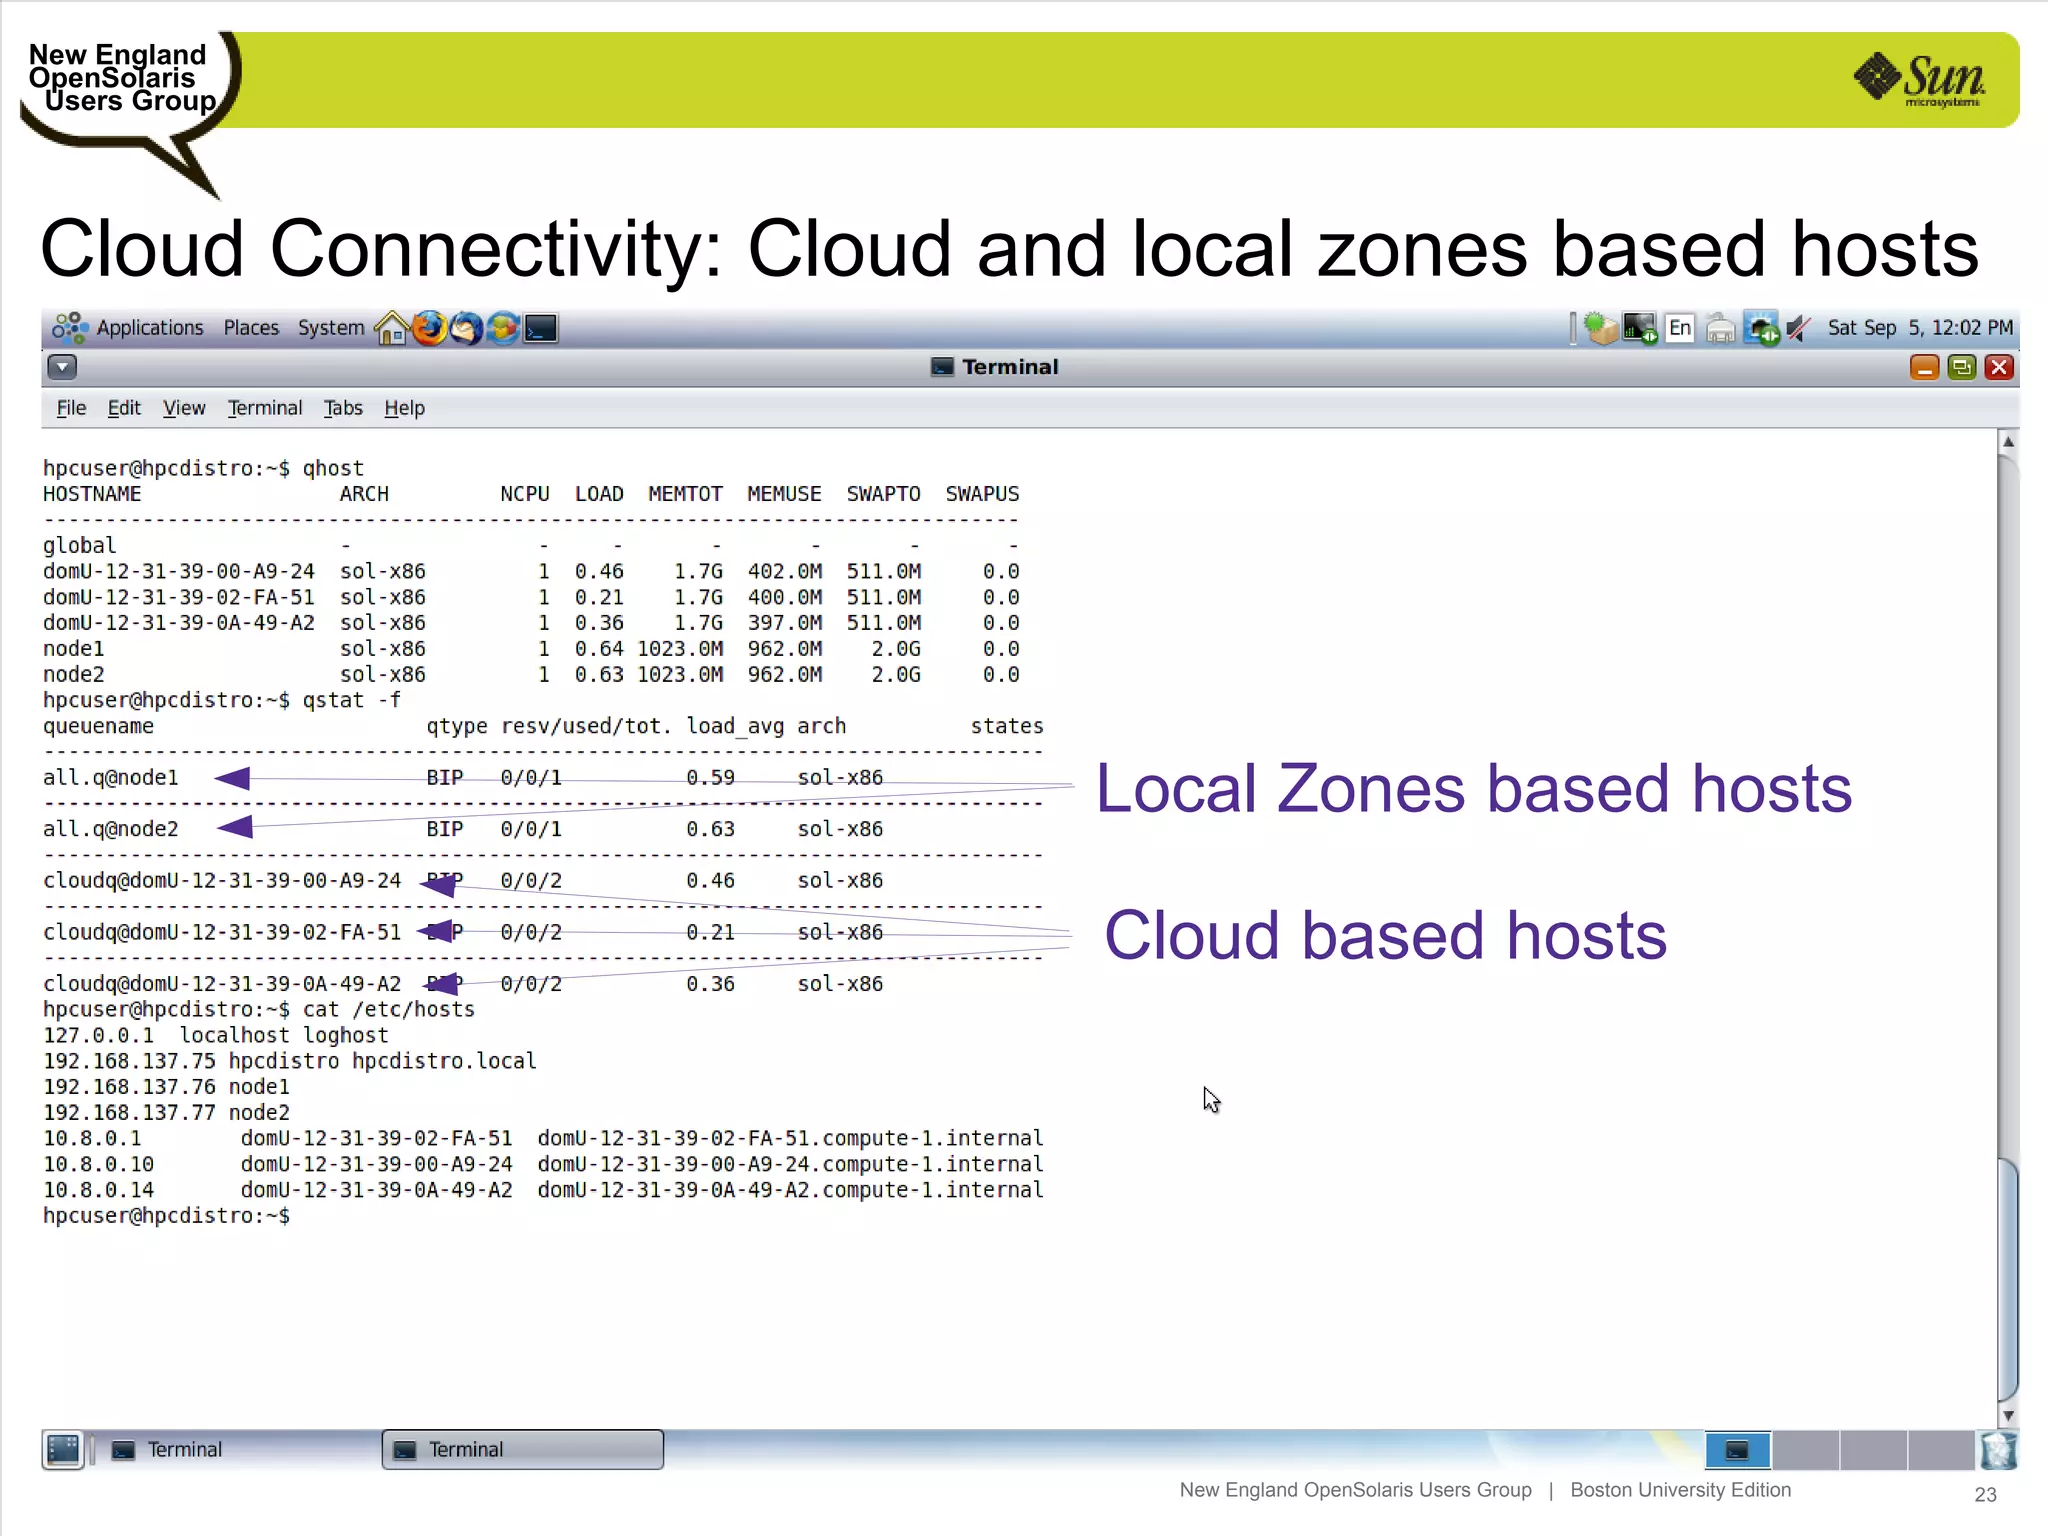The height and width of the screenshot is (1536, 2048).
Task: Launch Firefox from the top panel
Action: [x=429, y=328]
